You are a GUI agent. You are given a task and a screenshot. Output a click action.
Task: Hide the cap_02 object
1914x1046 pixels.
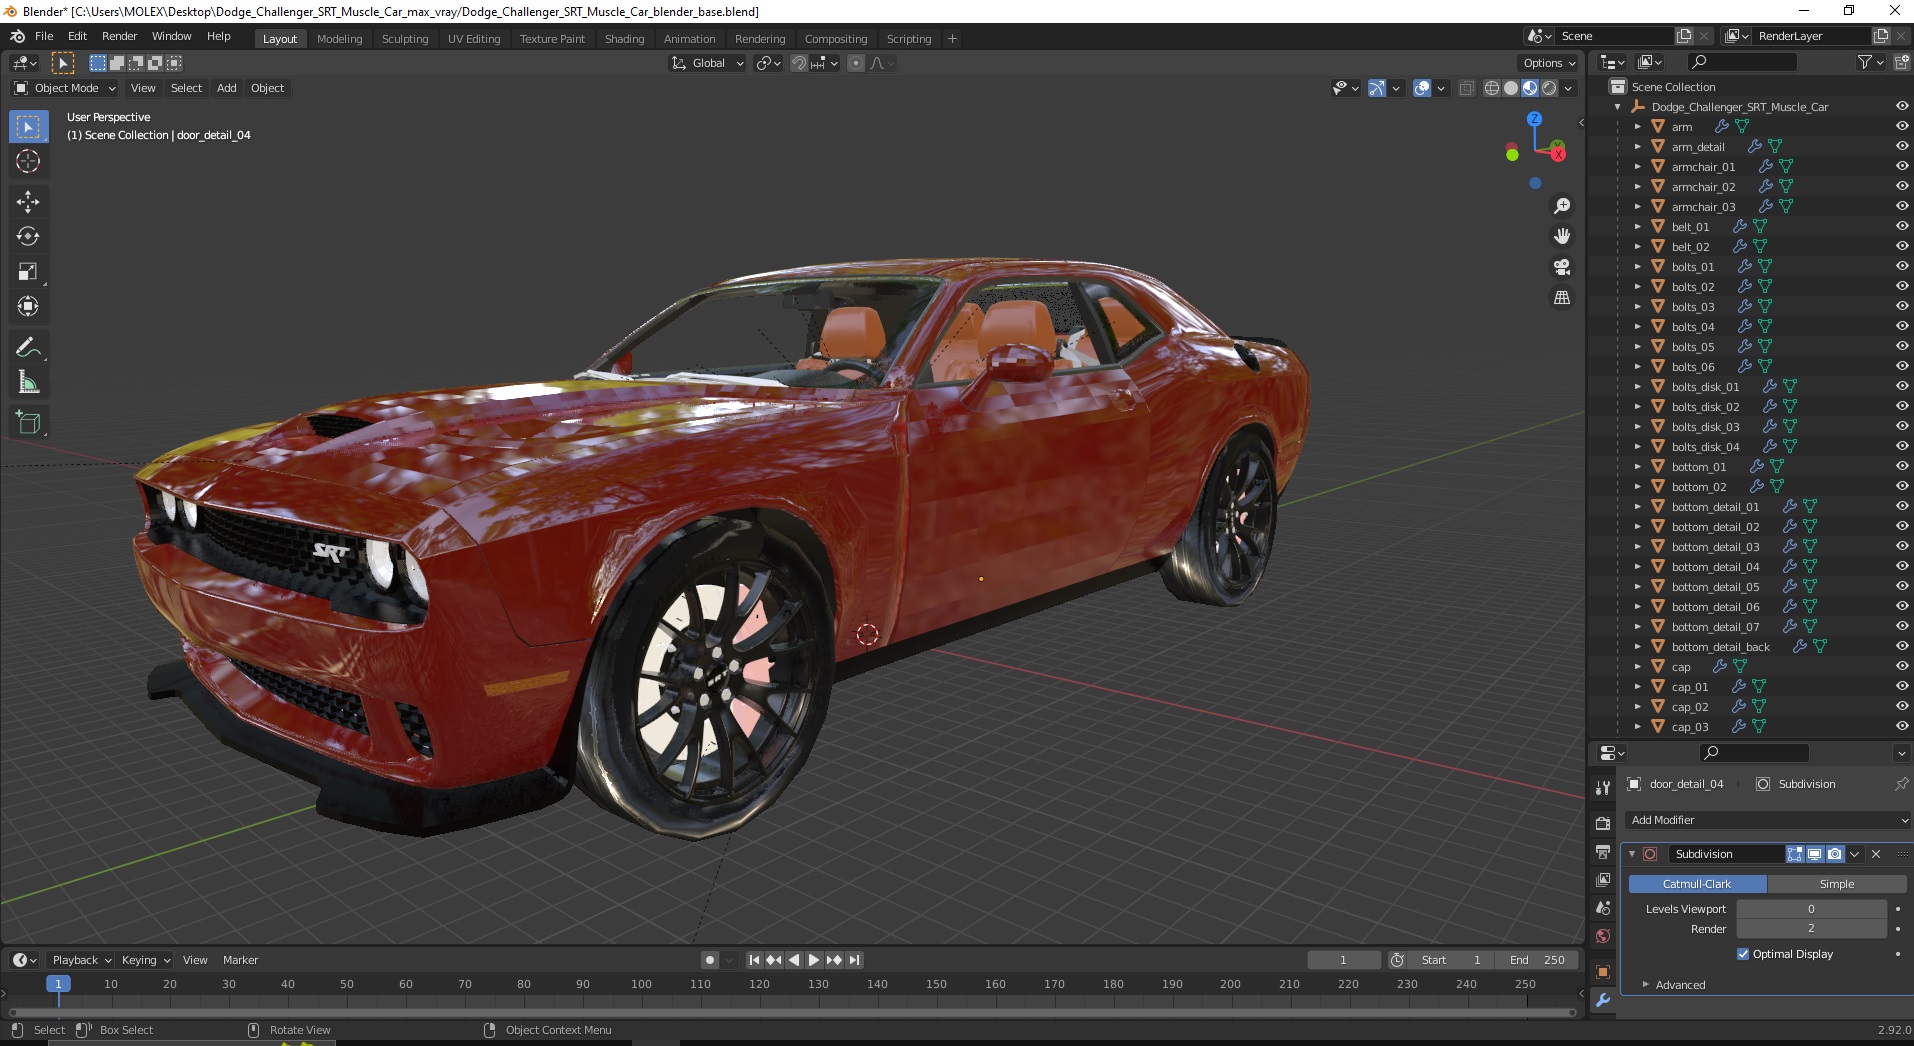click(x=1901, y=706)
